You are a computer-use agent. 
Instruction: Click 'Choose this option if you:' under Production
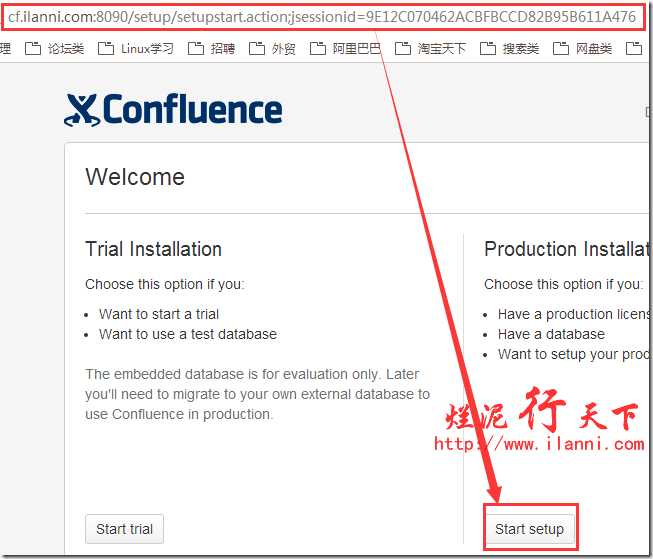(563, 284)
